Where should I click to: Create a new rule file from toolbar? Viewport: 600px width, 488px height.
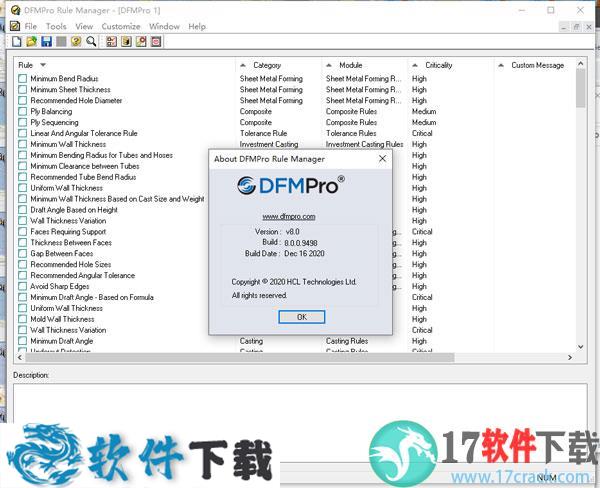[17, 41]
